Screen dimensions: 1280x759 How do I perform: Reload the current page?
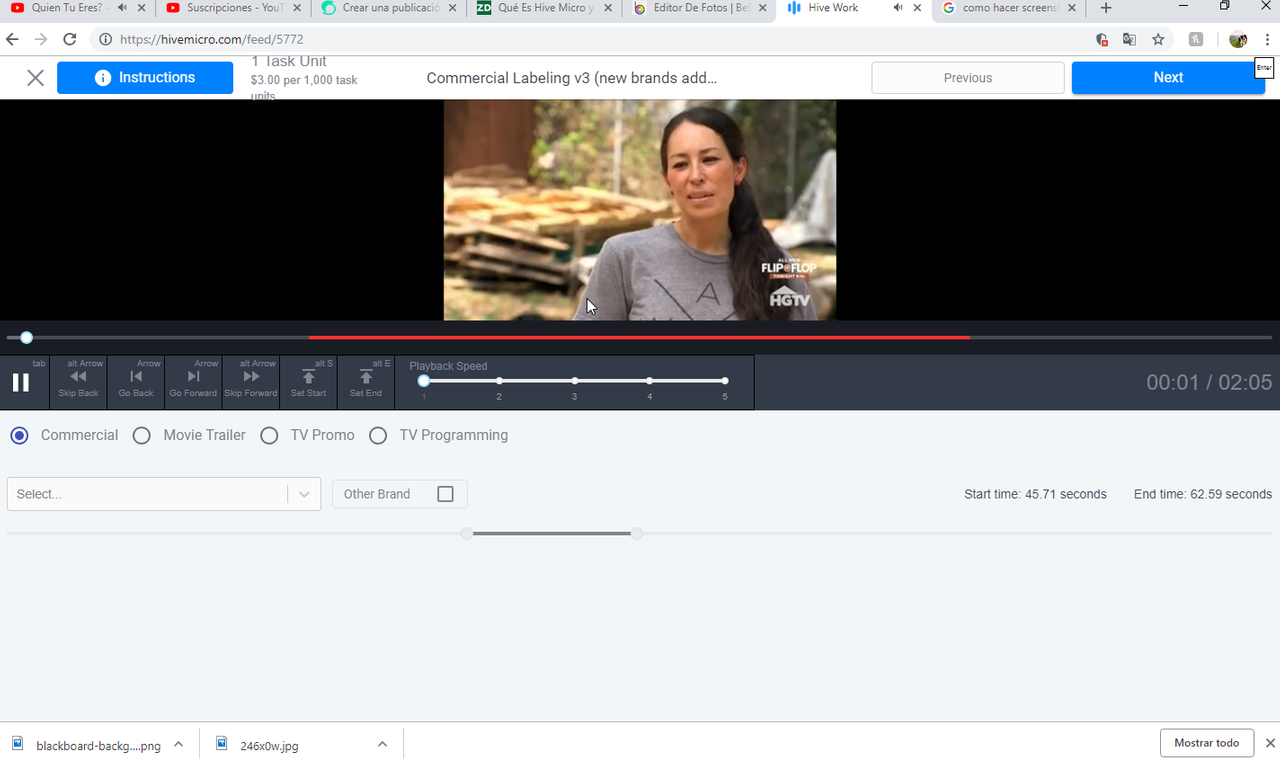pyautogui.click(x=70, y=40)
